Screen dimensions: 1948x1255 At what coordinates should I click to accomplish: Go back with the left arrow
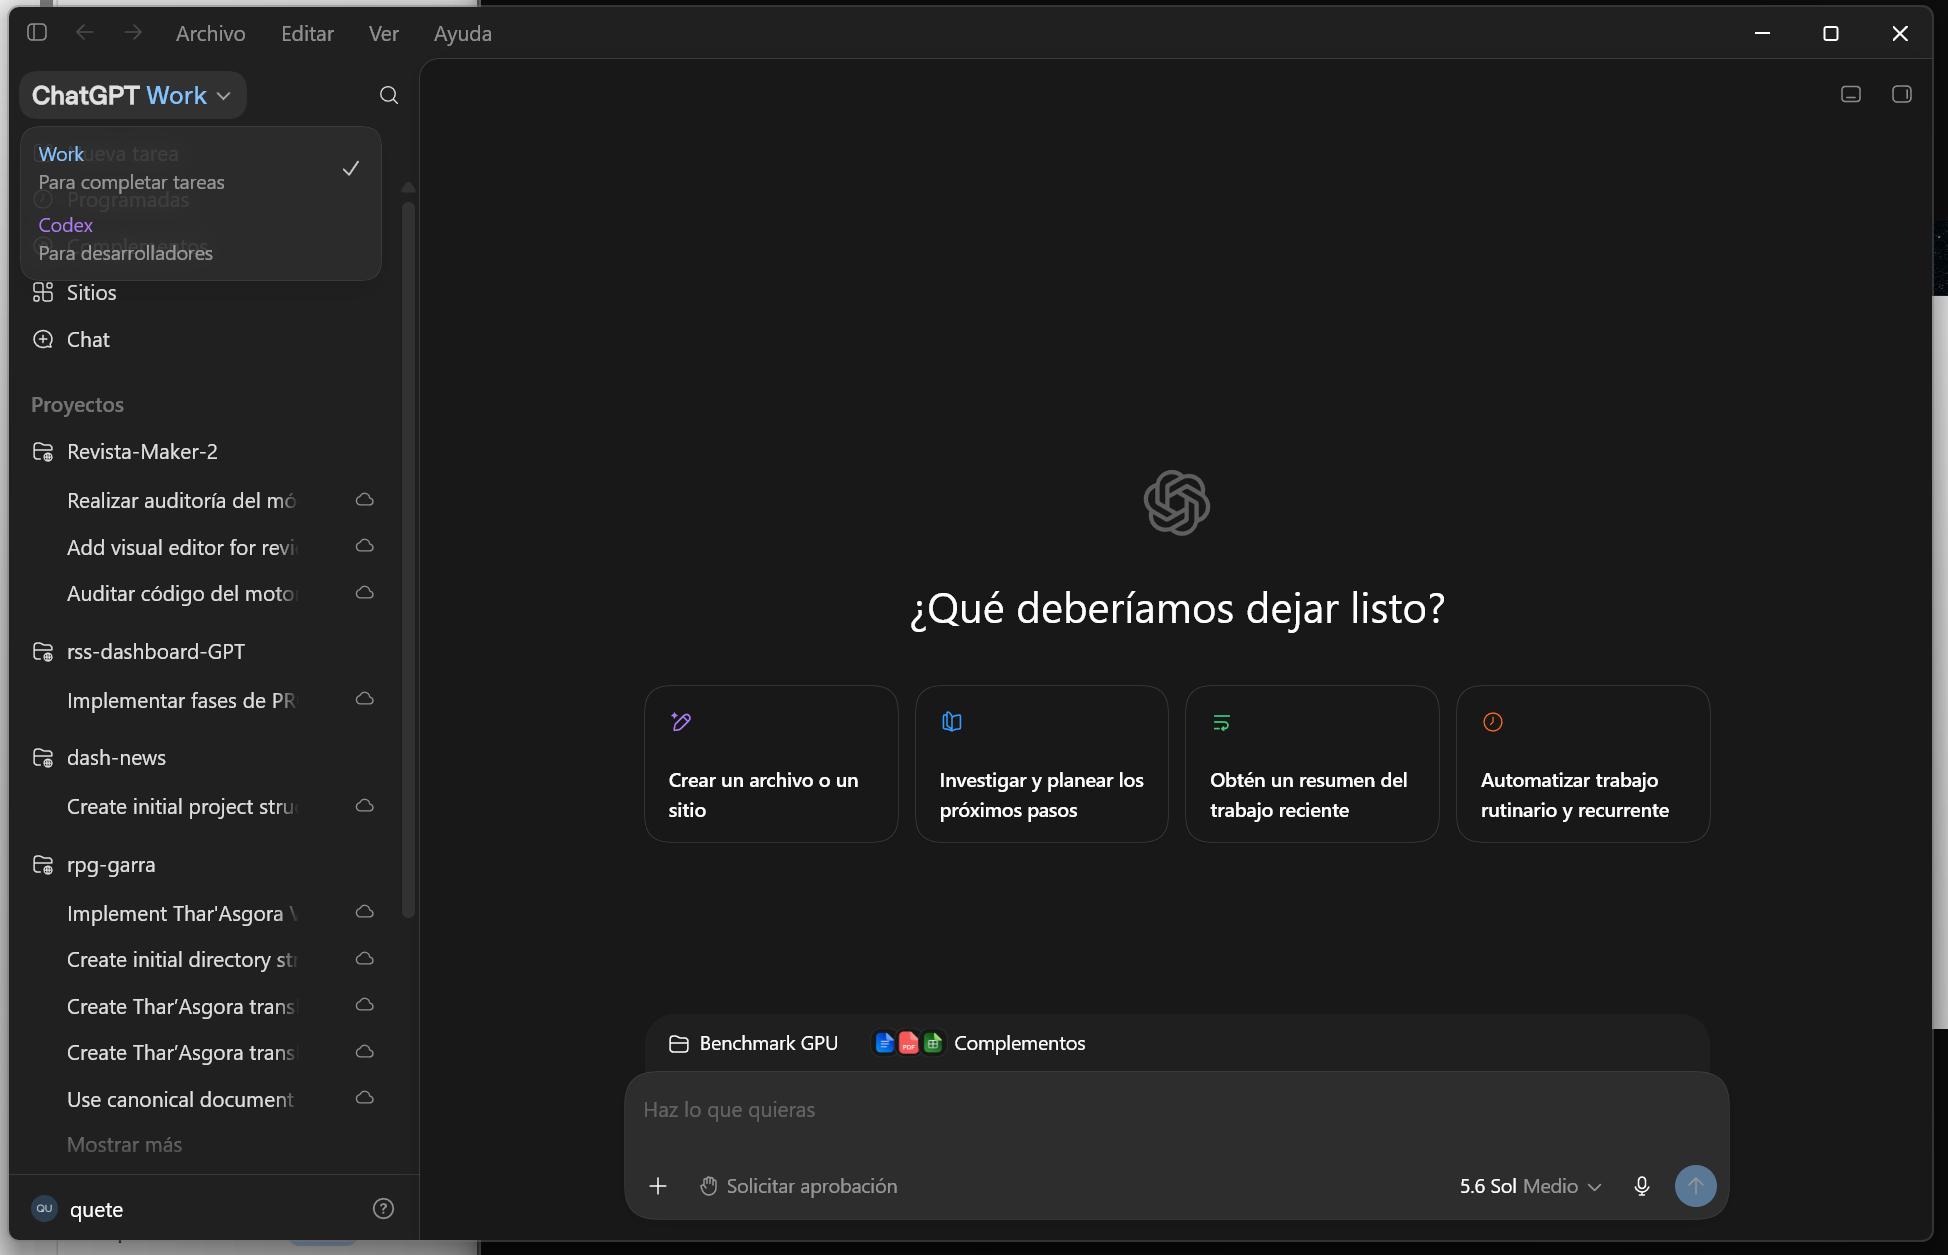click(x=85, y=33)
